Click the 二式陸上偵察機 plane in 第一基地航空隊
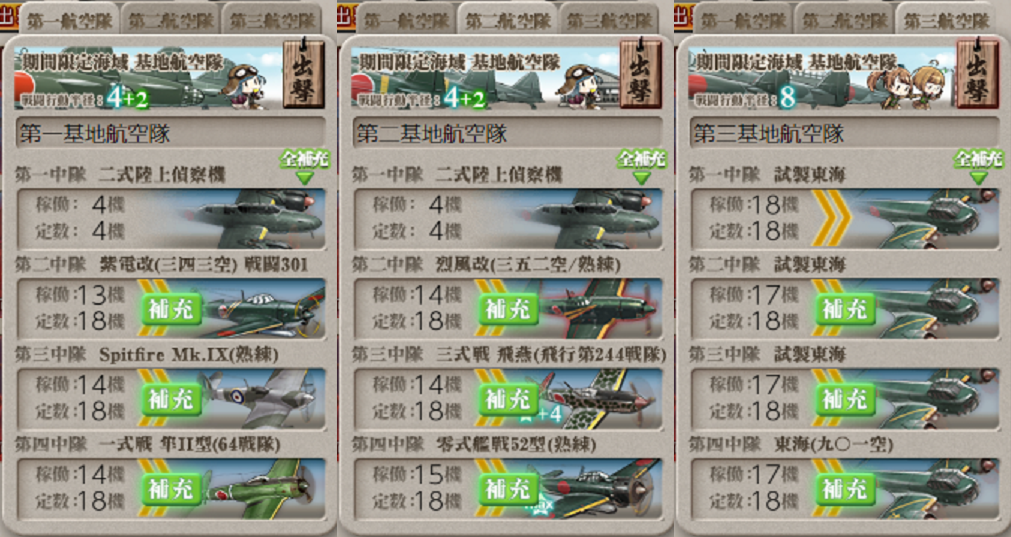The height and width of the screenshot is (537, 1011). [x=258, y=219]
